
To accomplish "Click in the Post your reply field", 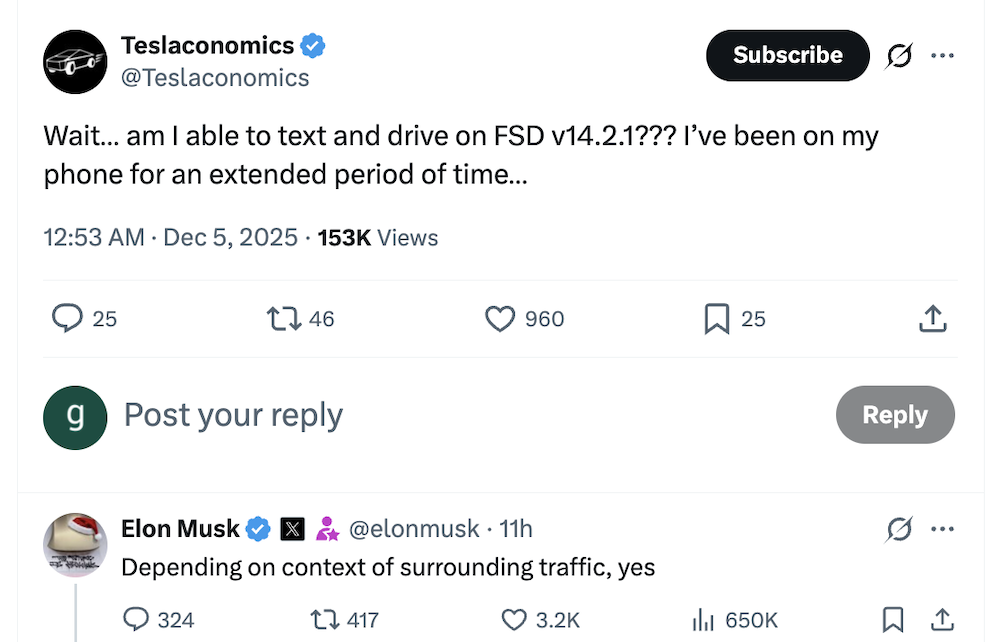I will click(x=450, y=415).
